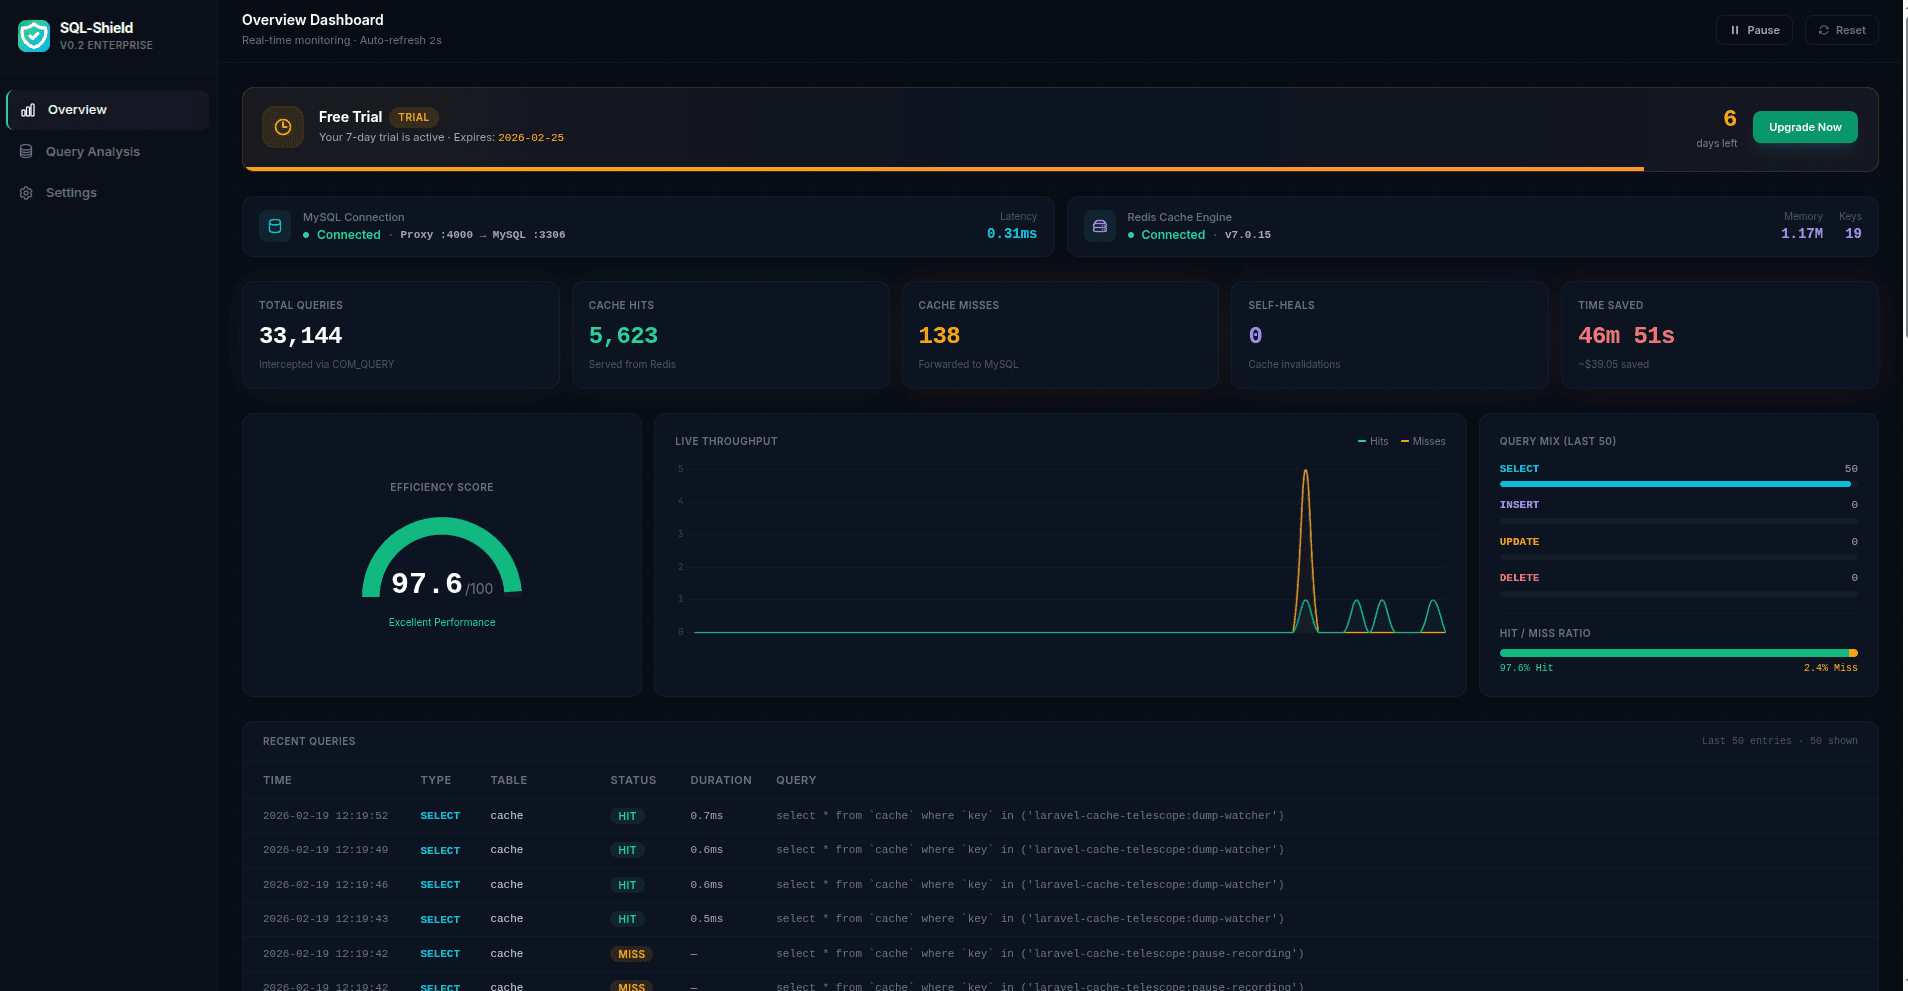The width and height of the screenshot is (1908, 991).
Task: Switch to the Overview section
Action: [x=77, y=110]
